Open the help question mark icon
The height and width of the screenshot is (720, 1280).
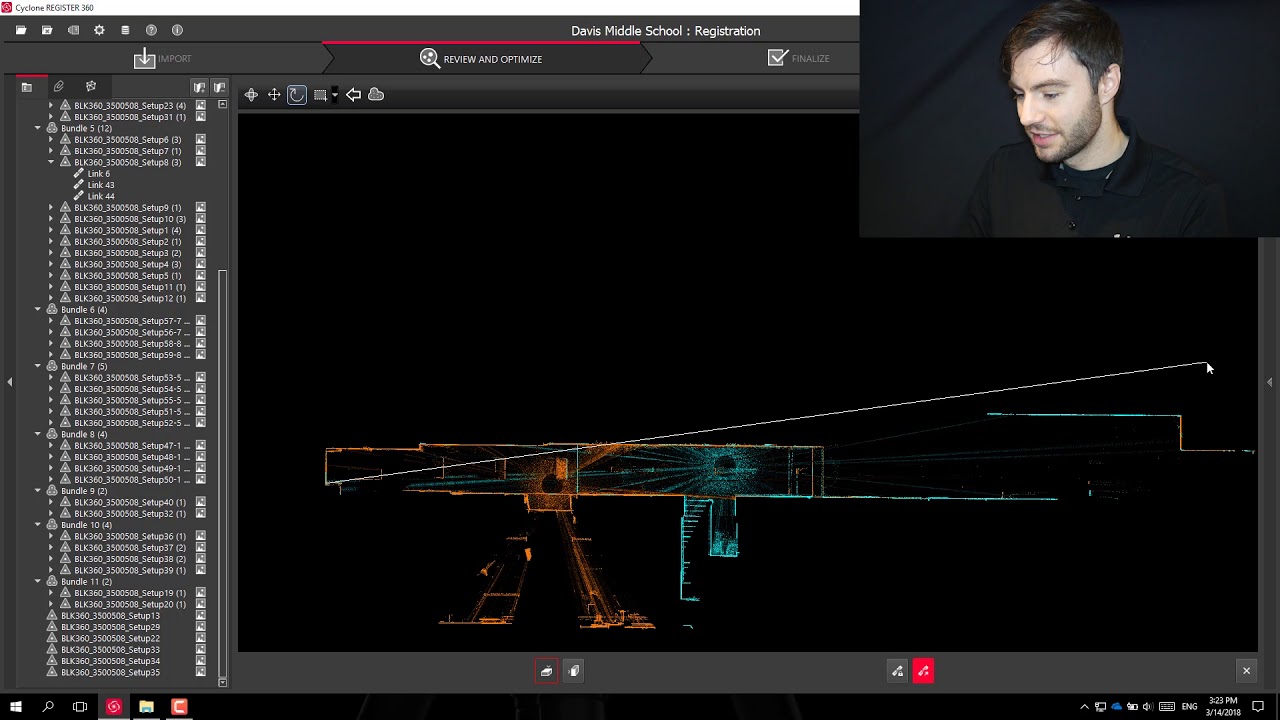[151, 30]
